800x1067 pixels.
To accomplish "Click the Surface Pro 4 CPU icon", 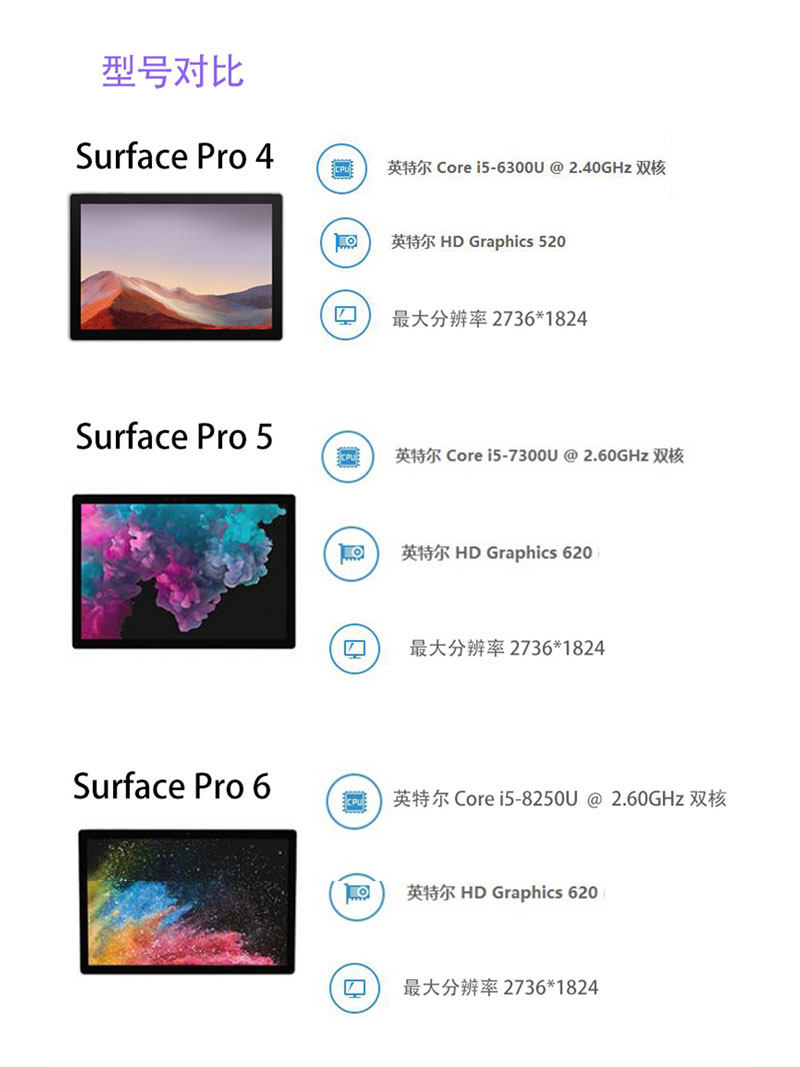I will [x=342, y=168].
